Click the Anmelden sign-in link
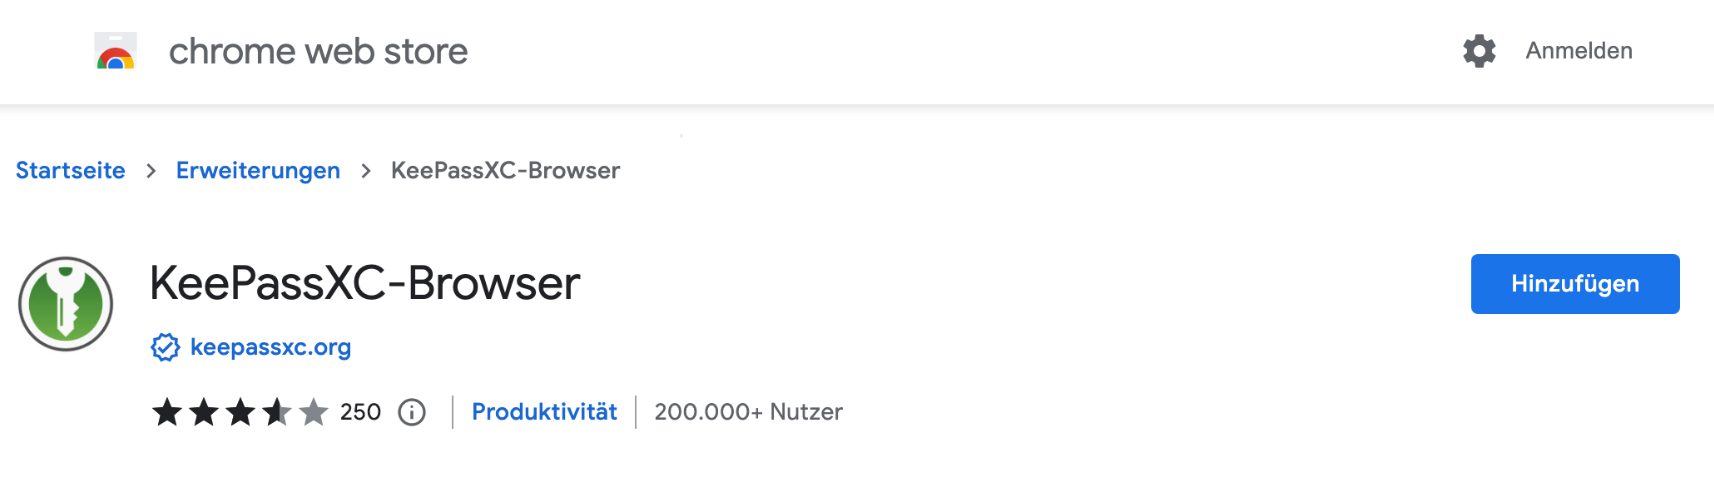 1578,51
